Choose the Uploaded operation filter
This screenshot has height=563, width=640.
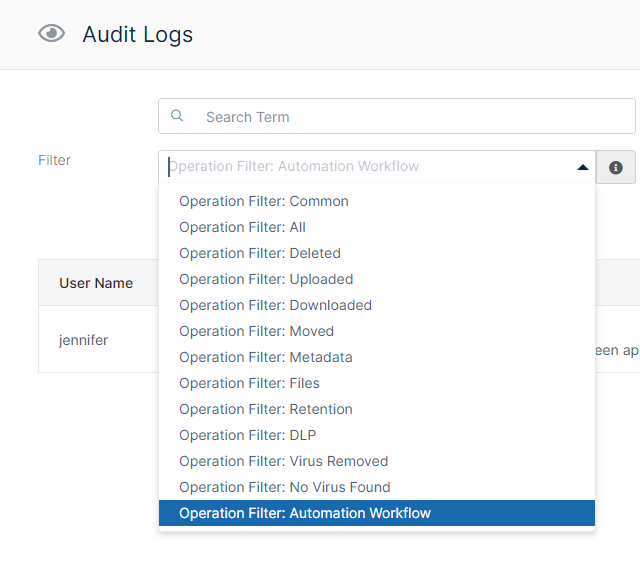click(266, 279)
